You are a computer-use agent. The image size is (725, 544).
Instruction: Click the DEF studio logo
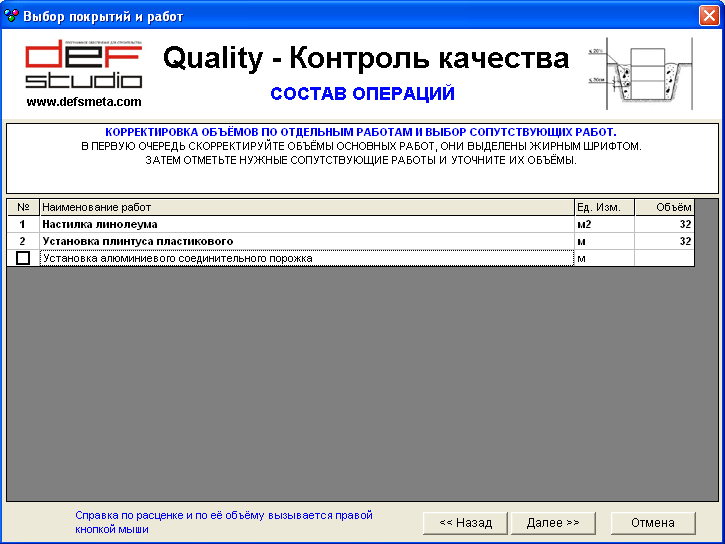pos(84,66)
